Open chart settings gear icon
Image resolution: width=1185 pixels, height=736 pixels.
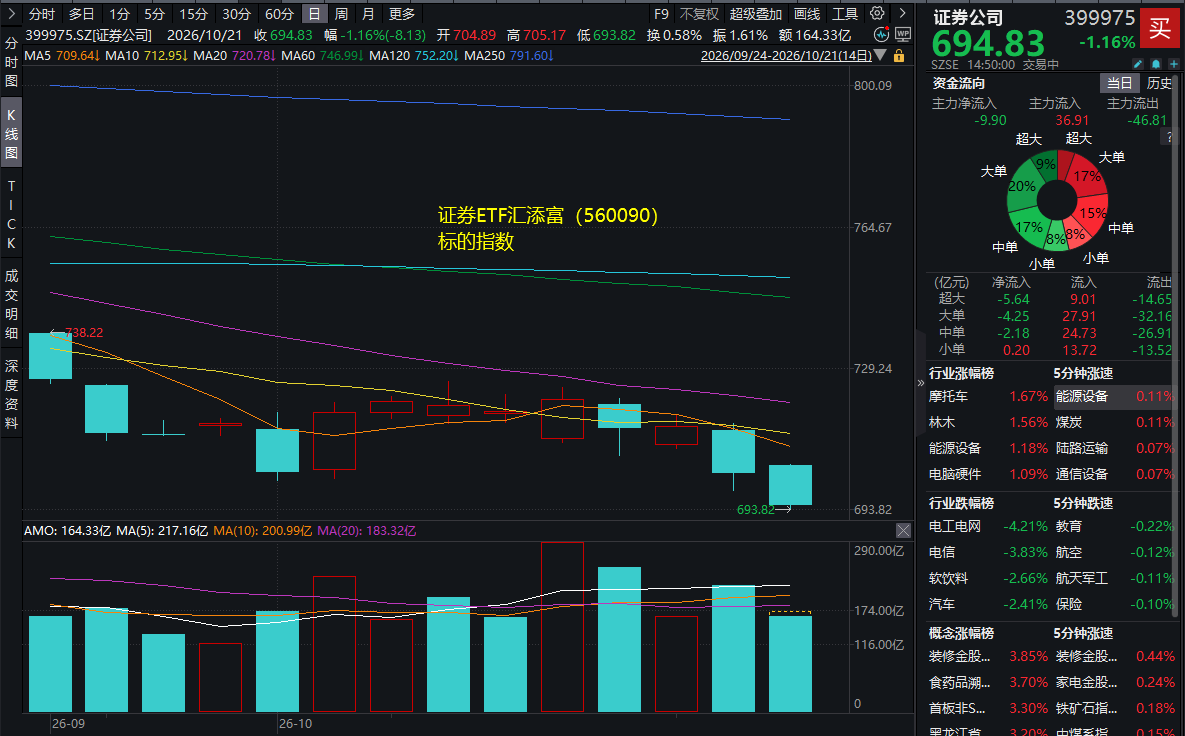pyautogui.click(x=877, y=14)
